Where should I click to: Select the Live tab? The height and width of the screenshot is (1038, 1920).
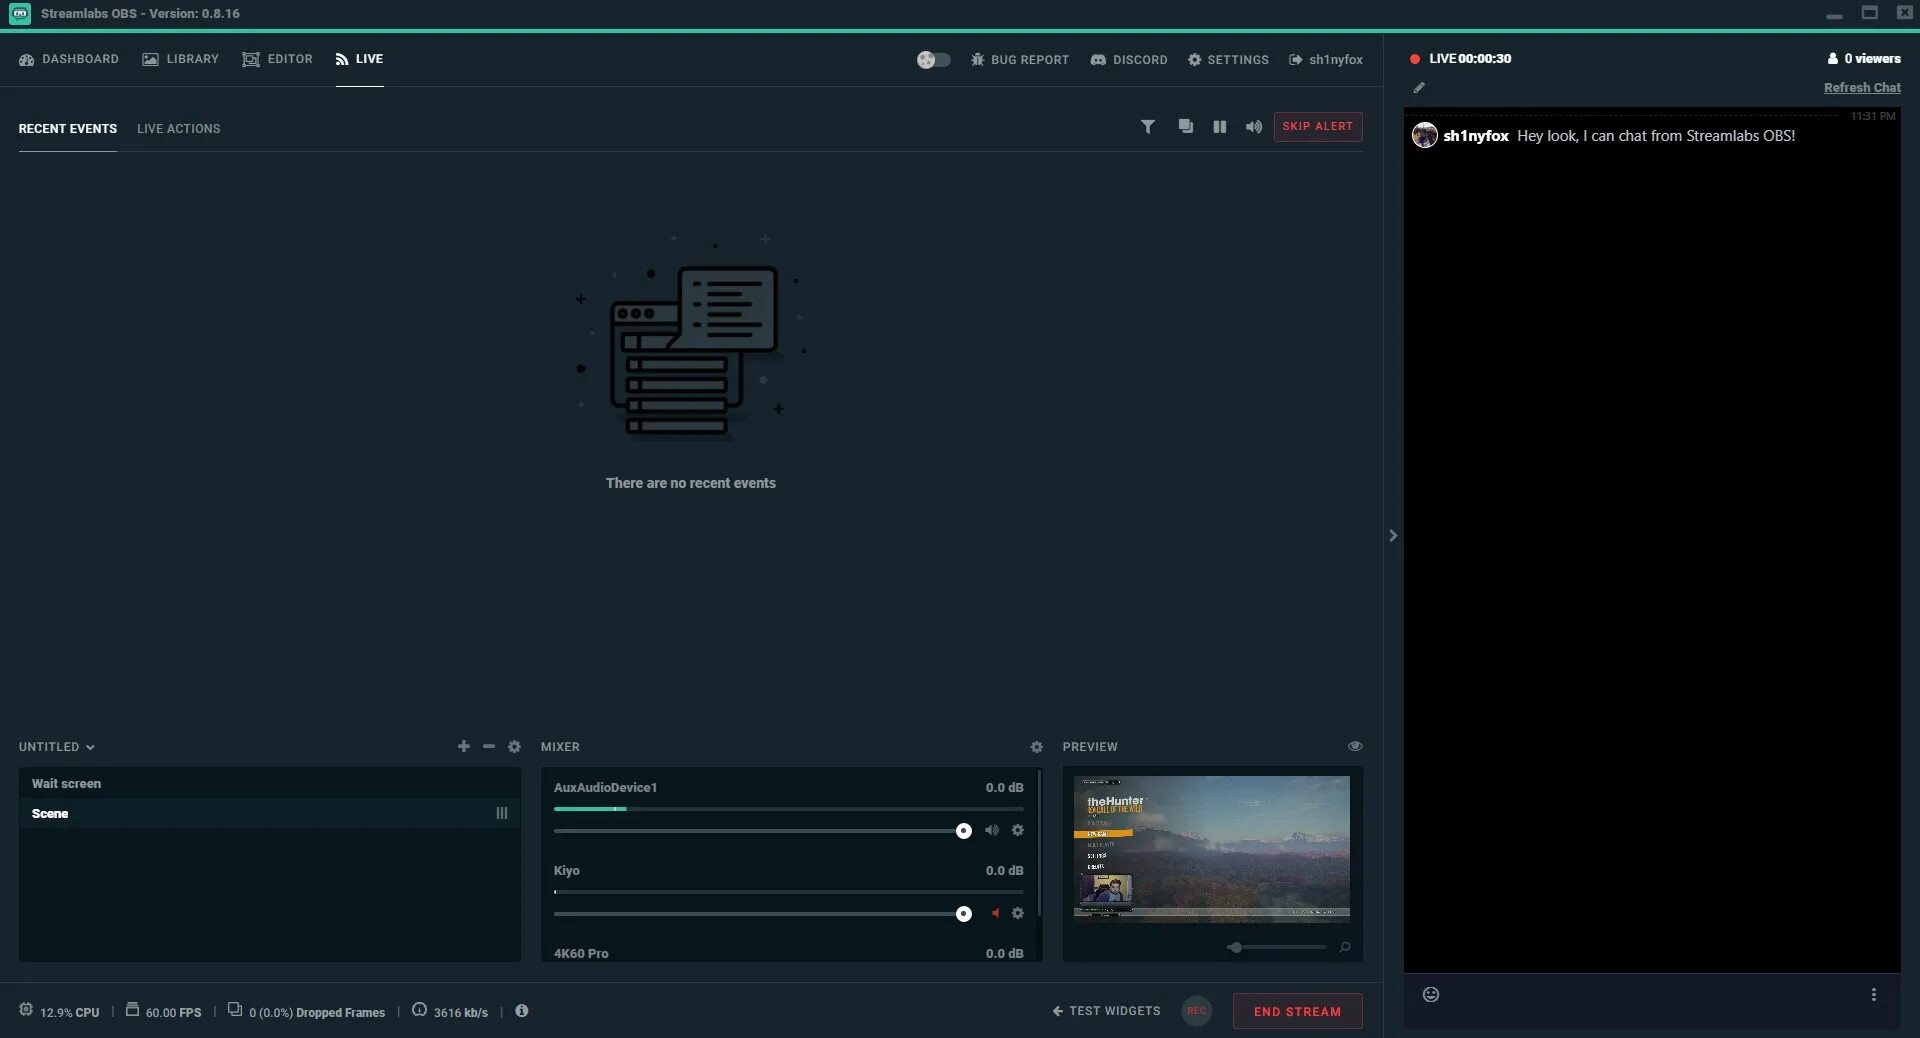click(359, 59)
